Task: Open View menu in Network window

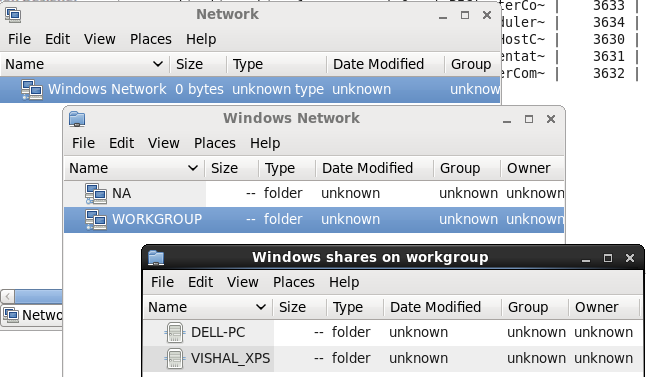Action: pyautogui.click(x=100, y=39)
